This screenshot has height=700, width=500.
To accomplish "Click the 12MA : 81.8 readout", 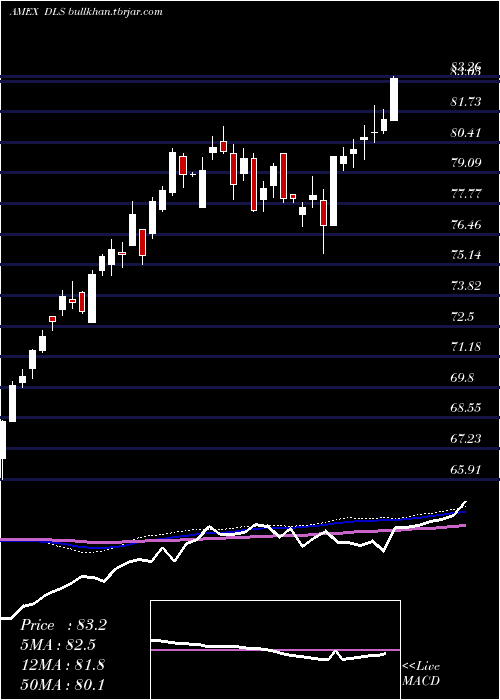I will click(x=62, y=665).
